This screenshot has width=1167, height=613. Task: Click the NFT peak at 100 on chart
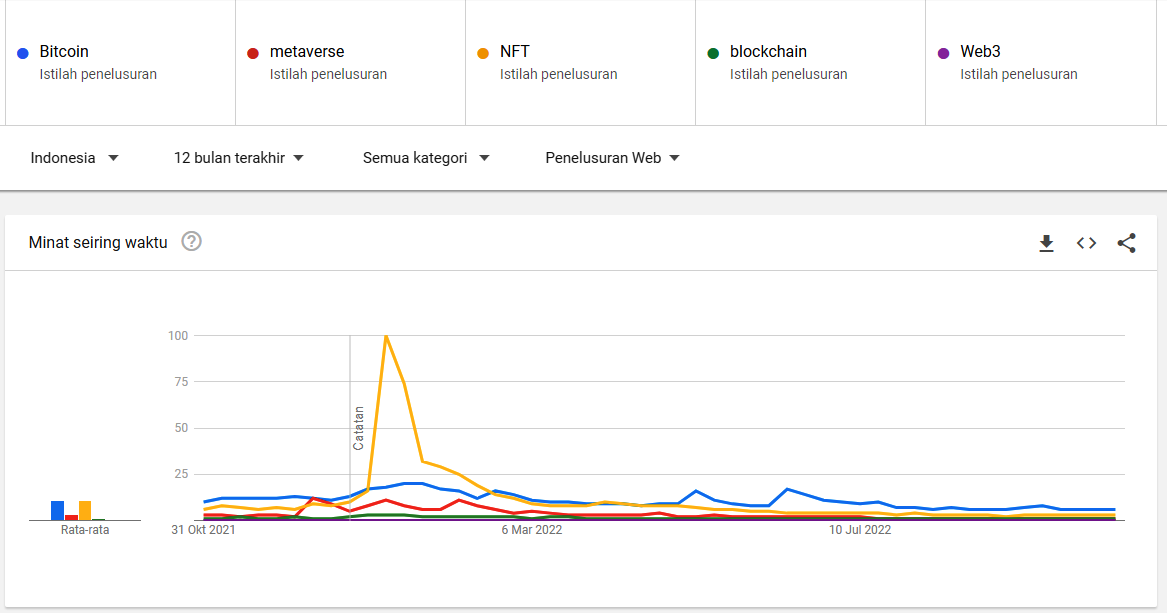386,336
